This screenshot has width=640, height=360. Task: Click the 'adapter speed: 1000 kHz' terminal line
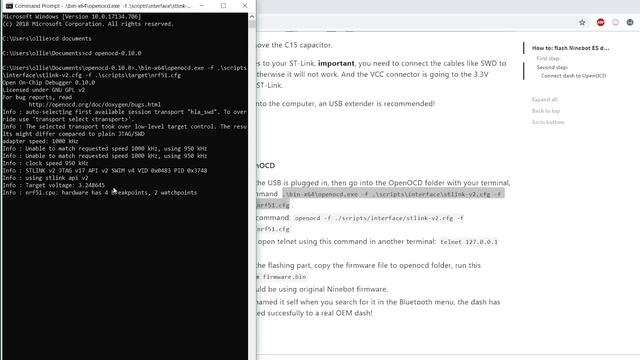40,141
